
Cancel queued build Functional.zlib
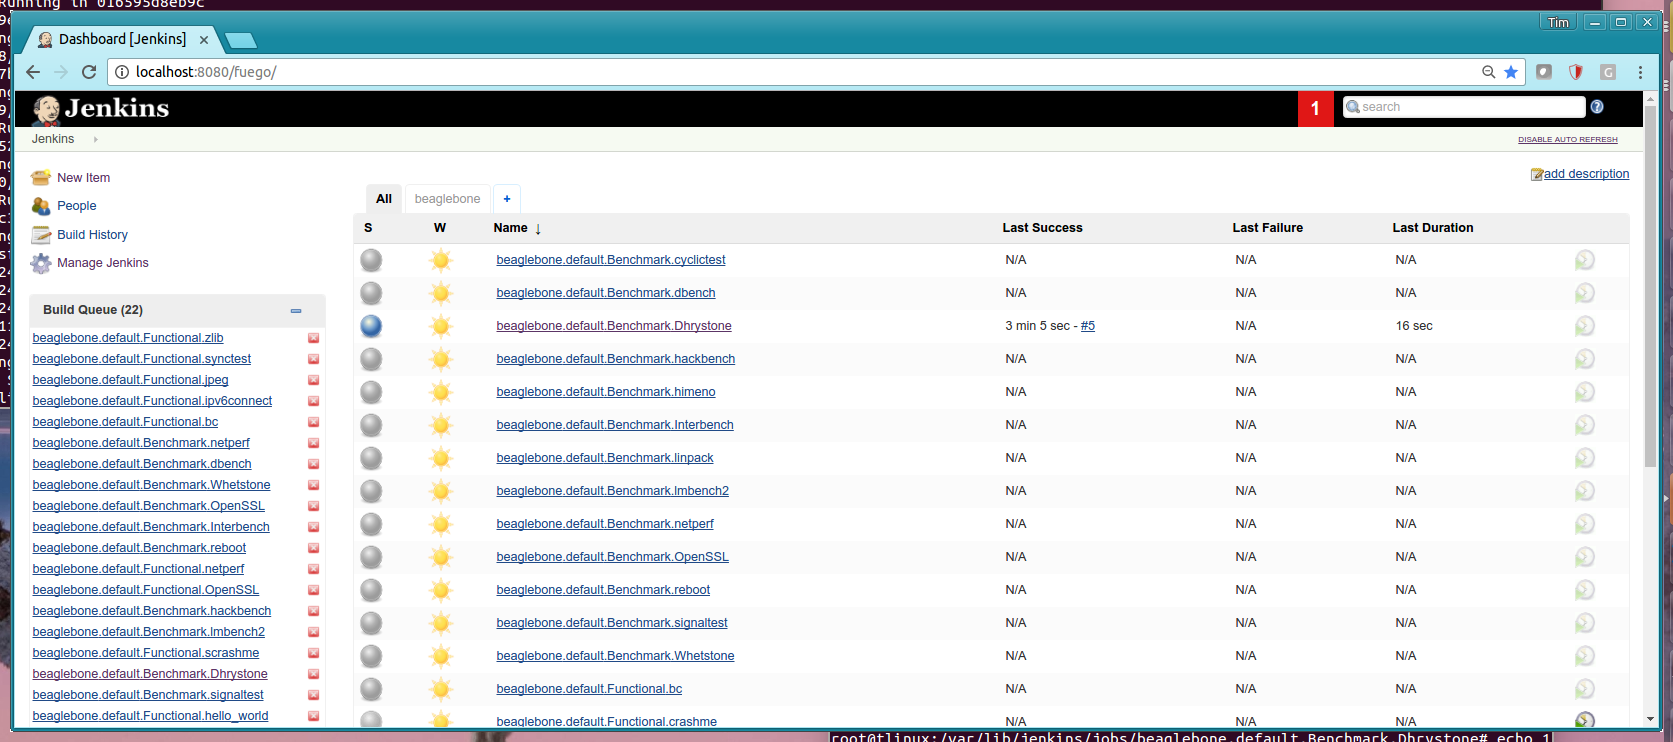pos(313,338)
